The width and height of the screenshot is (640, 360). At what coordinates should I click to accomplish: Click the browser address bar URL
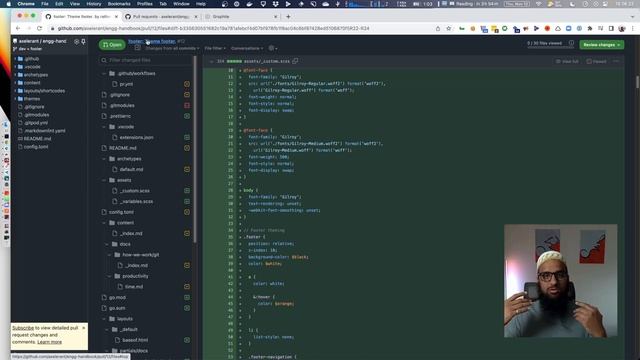tap(213, 29)
